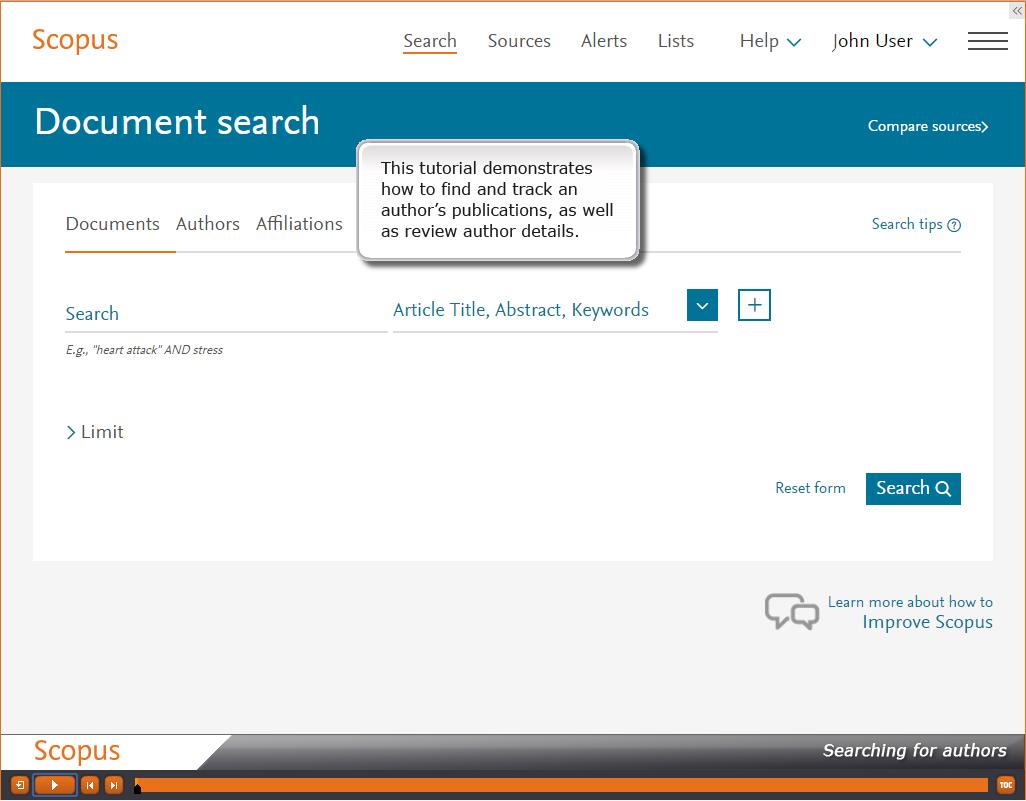Screen dimensions: 1026x801
Task: Click the tutorial description callout
Action: tap(498, 200)
